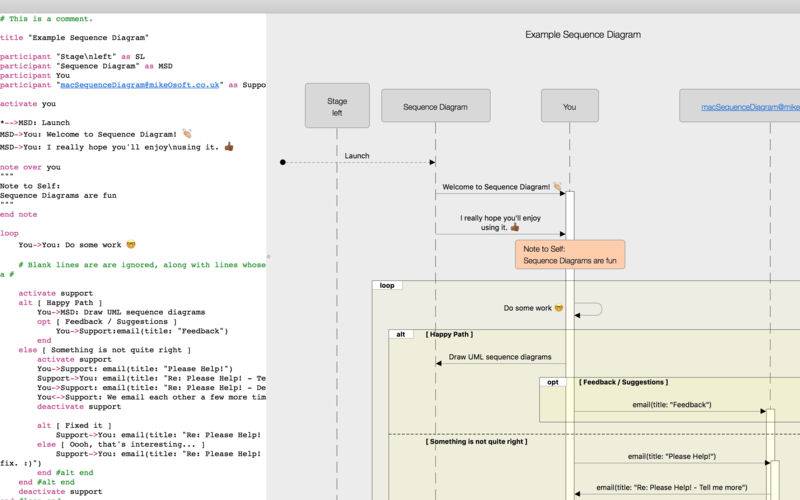
Task: Click the note over you code line
Action: click(30, 167)
